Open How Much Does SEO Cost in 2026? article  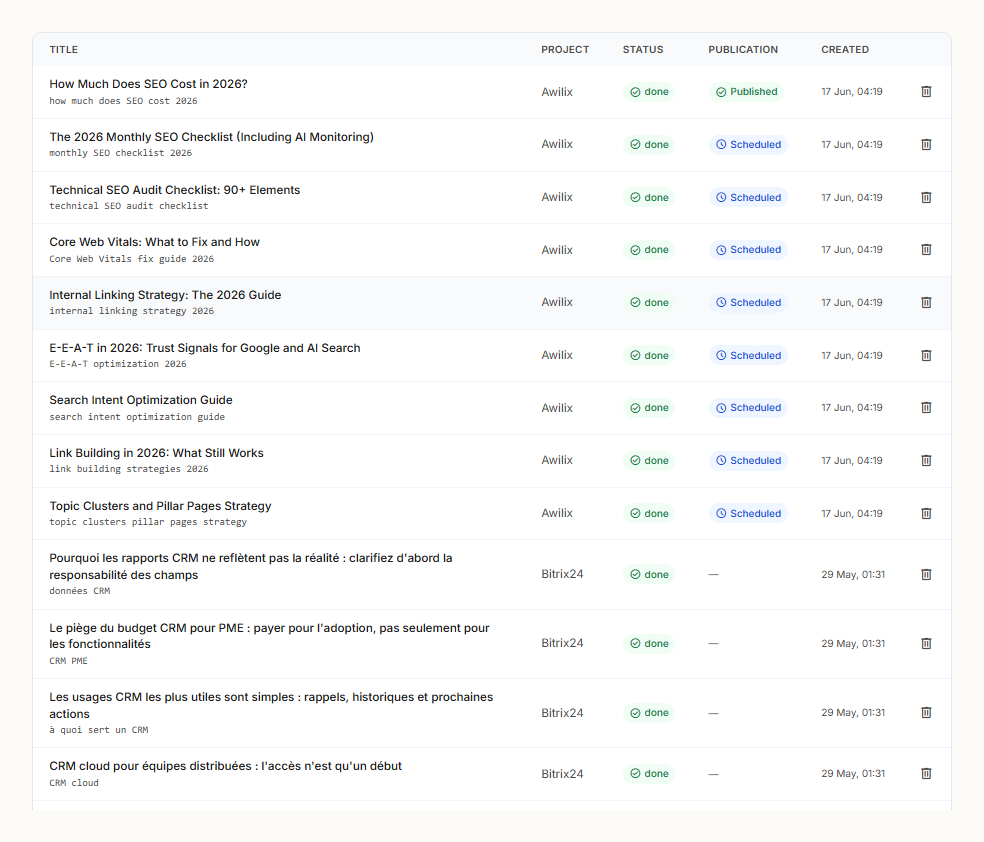pos(148,84)
